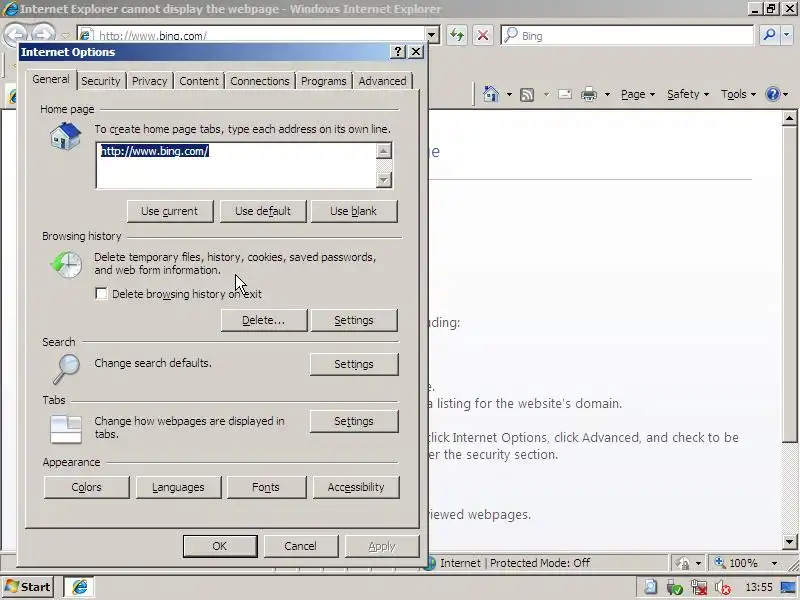Expand the Home button dropdown arrow
This screenshot has height=600, width=800.
tap(509, 94)
